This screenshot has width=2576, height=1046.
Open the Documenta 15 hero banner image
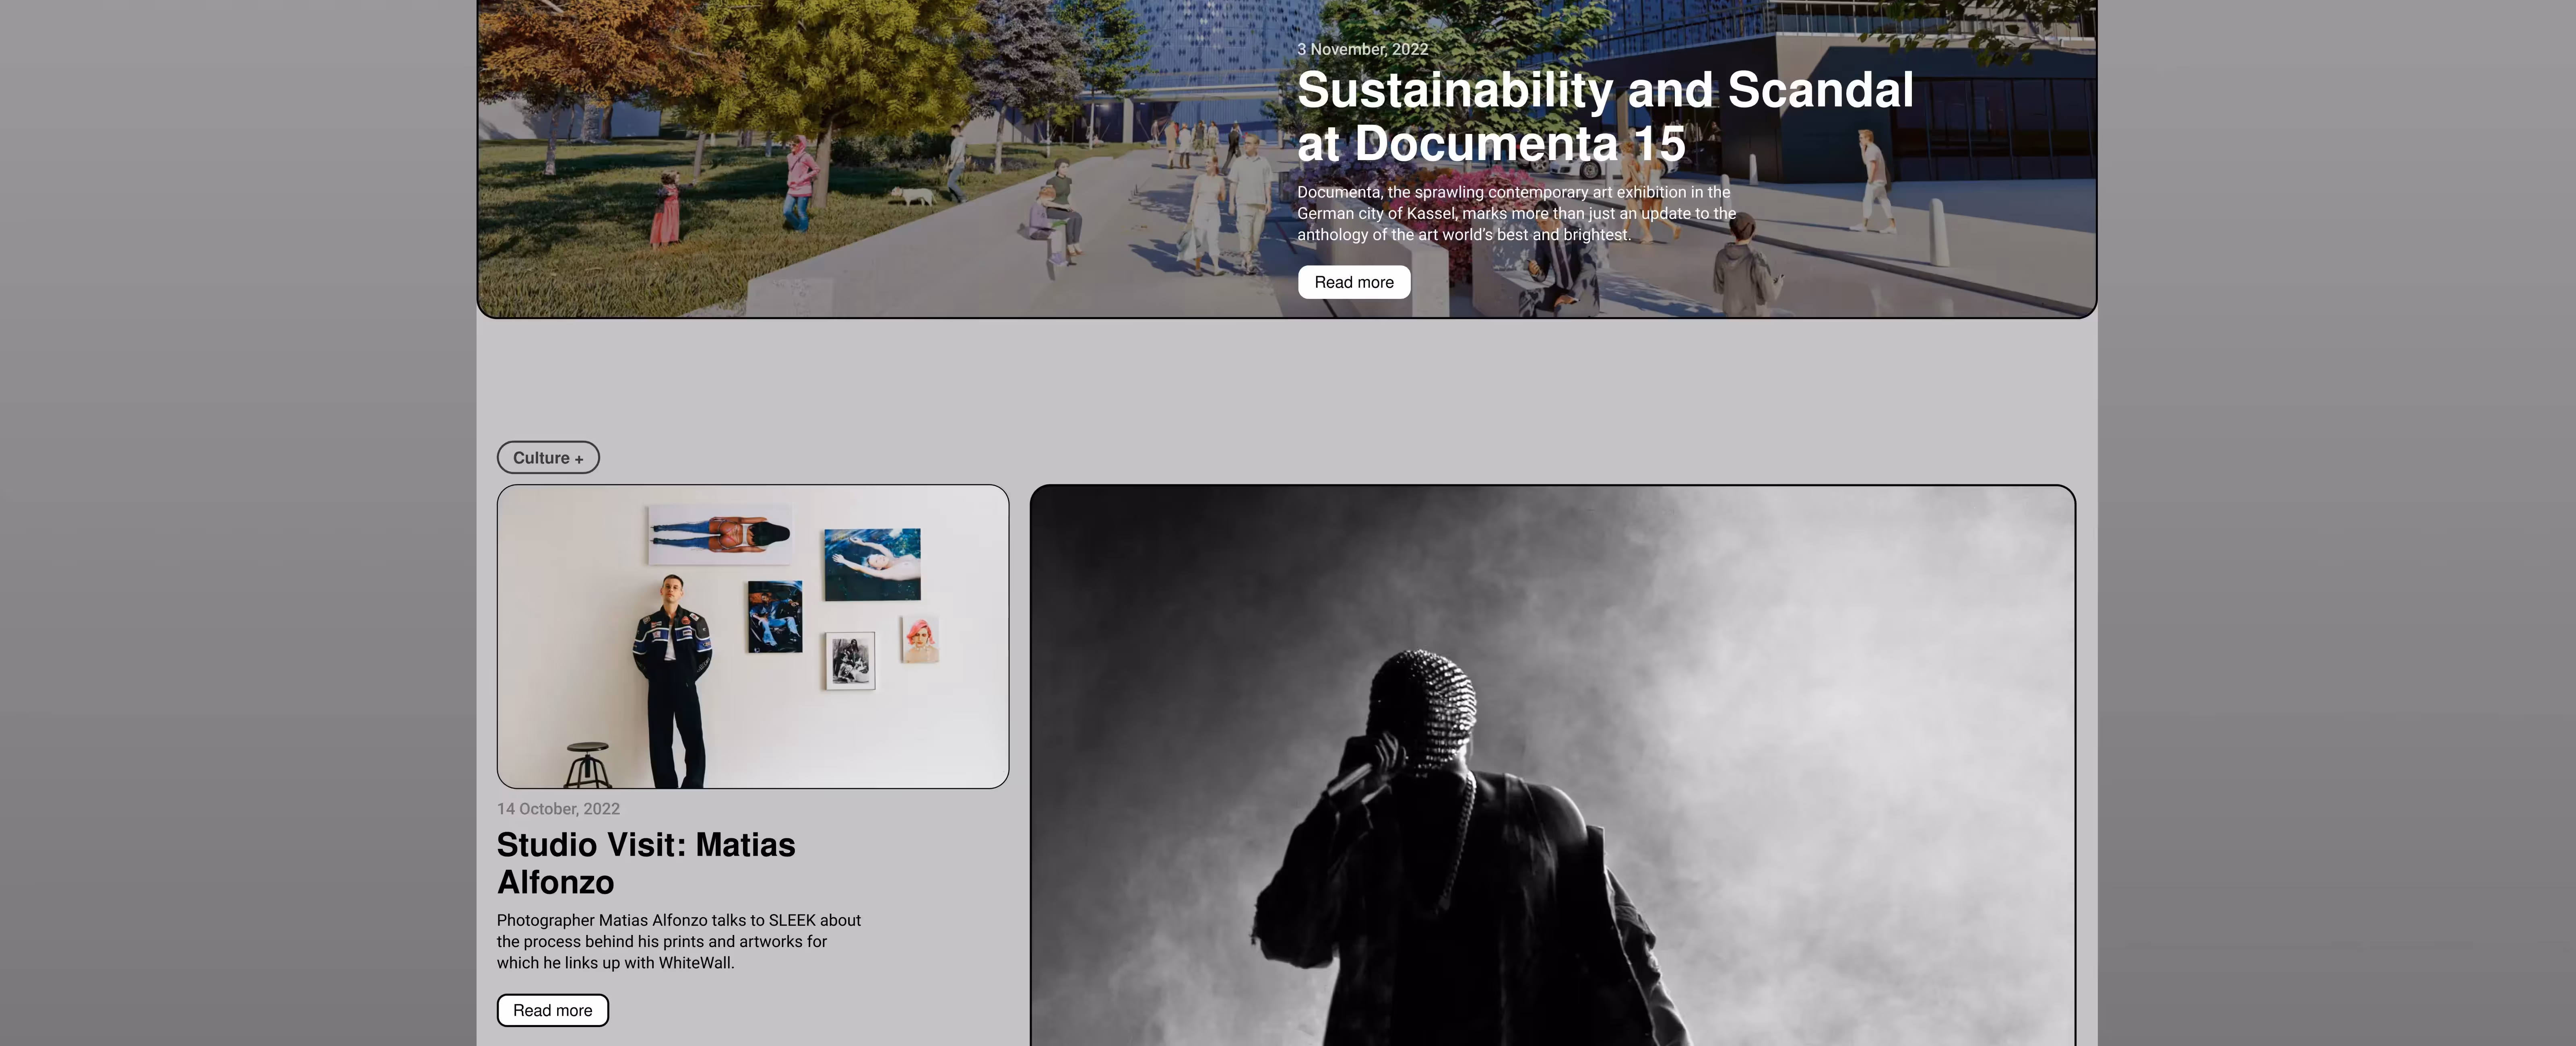(1287, 159)
